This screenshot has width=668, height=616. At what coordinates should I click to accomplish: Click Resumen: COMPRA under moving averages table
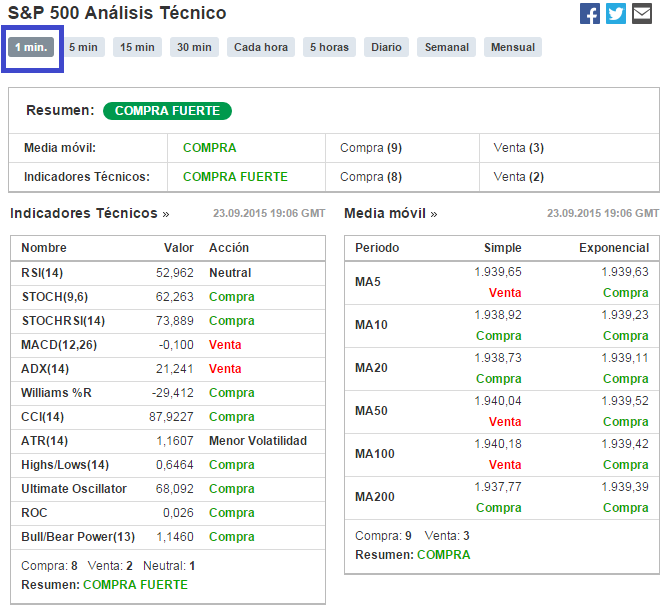413,555
